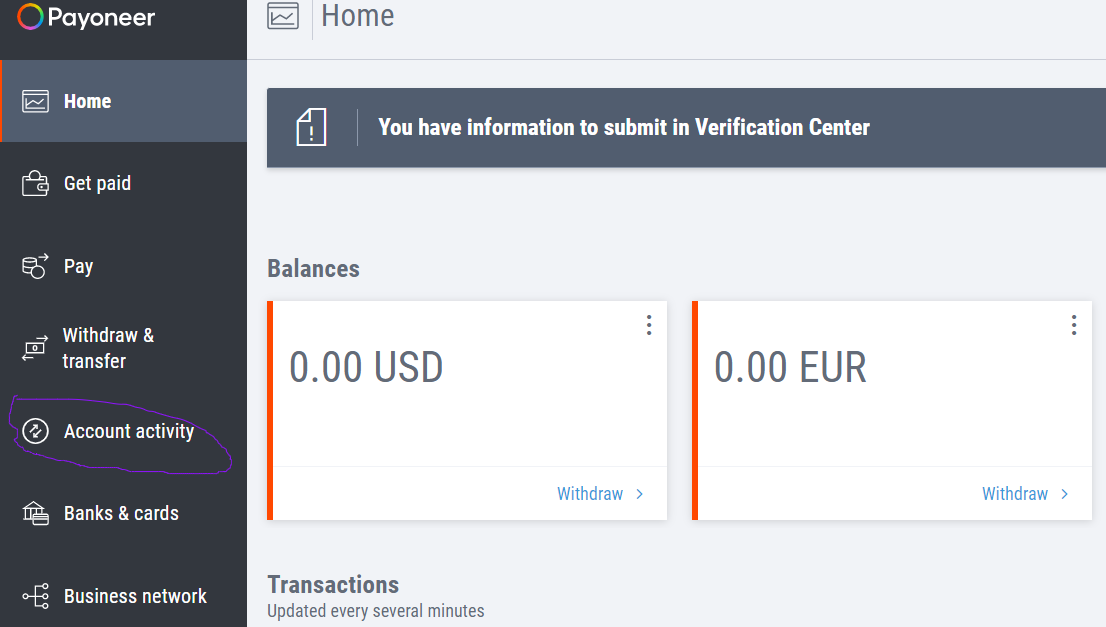The width and height of the screenshot is (1106, 627).
Task: Withdraw funds from the USD balance
Action: pos(589,493)
